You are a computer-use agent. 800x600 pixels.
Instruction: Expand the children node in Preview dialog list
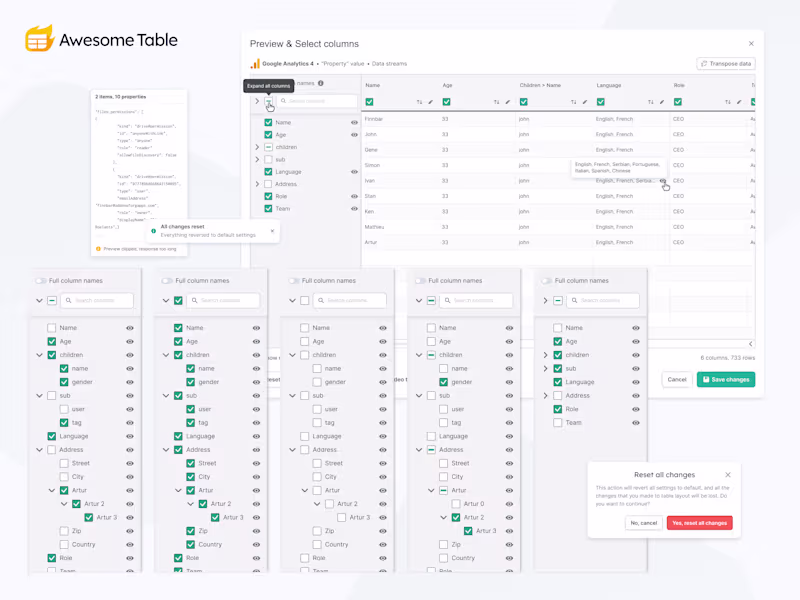coord(257,147)
